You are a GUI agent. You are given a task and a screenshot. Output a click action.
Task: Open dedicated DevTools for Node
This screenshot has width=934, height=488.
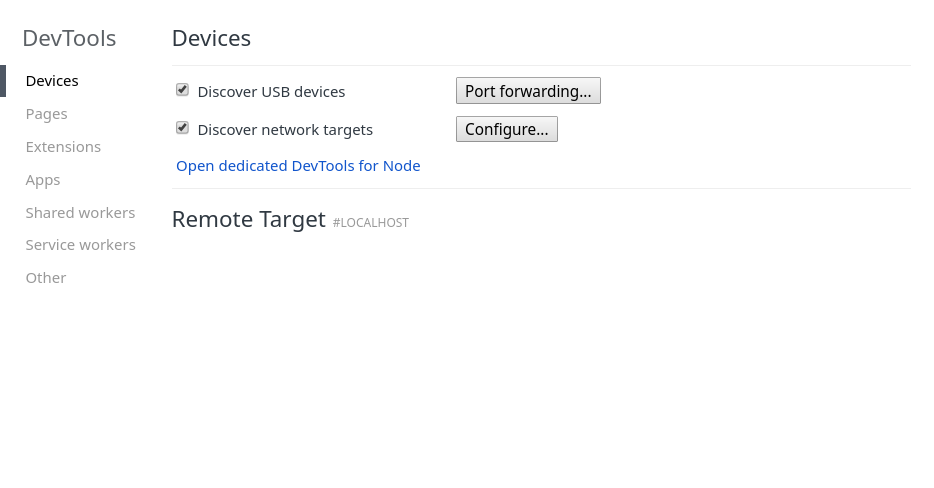point(298,166)
